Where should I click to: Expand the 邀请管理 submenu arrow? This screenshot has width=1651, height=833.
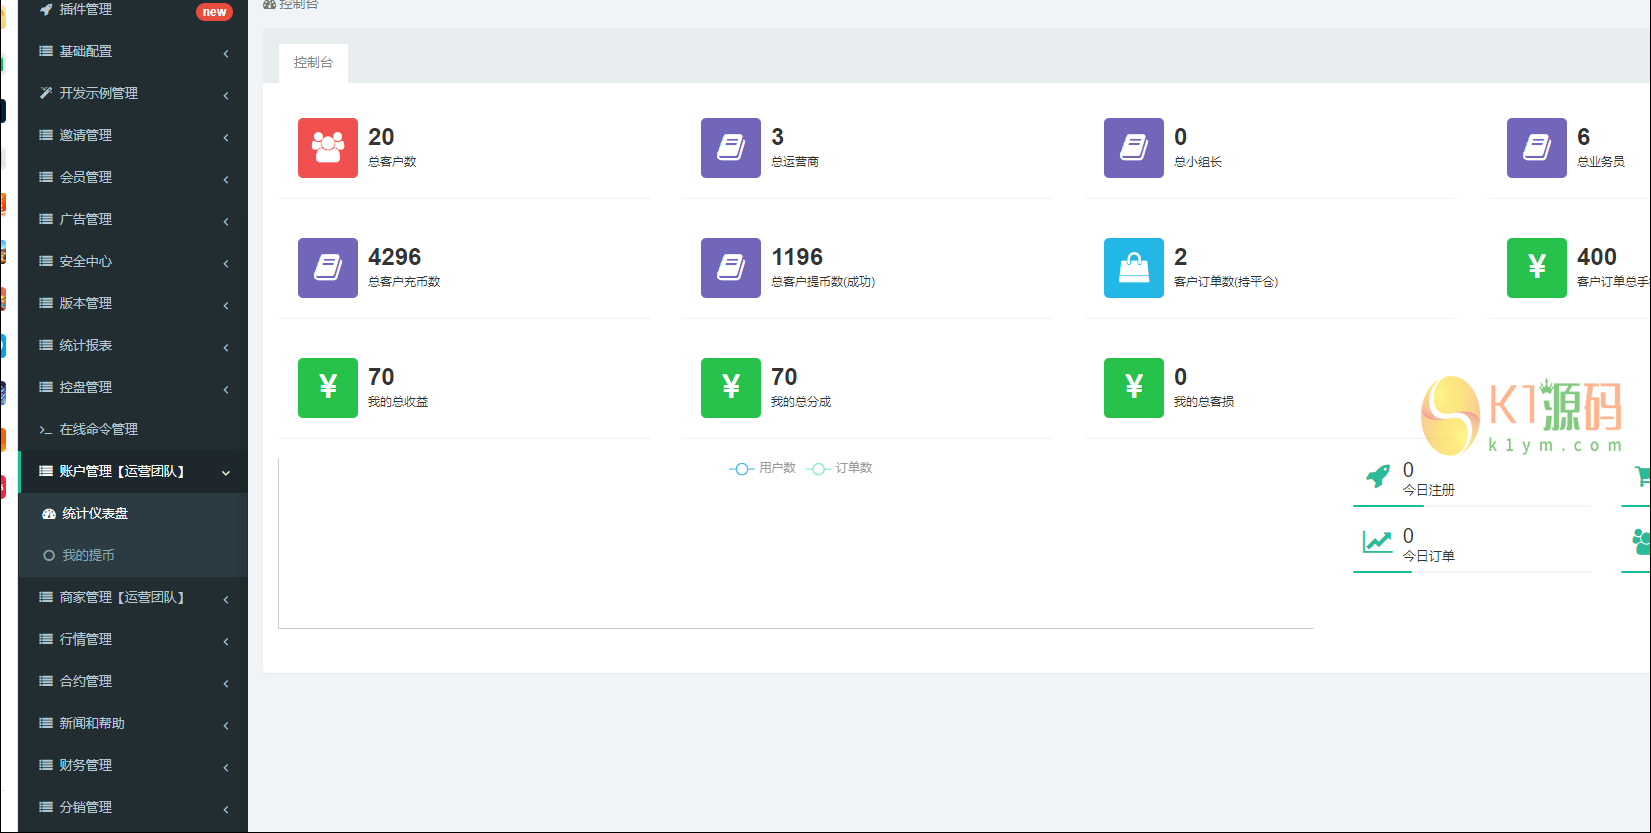pos(226,137)
